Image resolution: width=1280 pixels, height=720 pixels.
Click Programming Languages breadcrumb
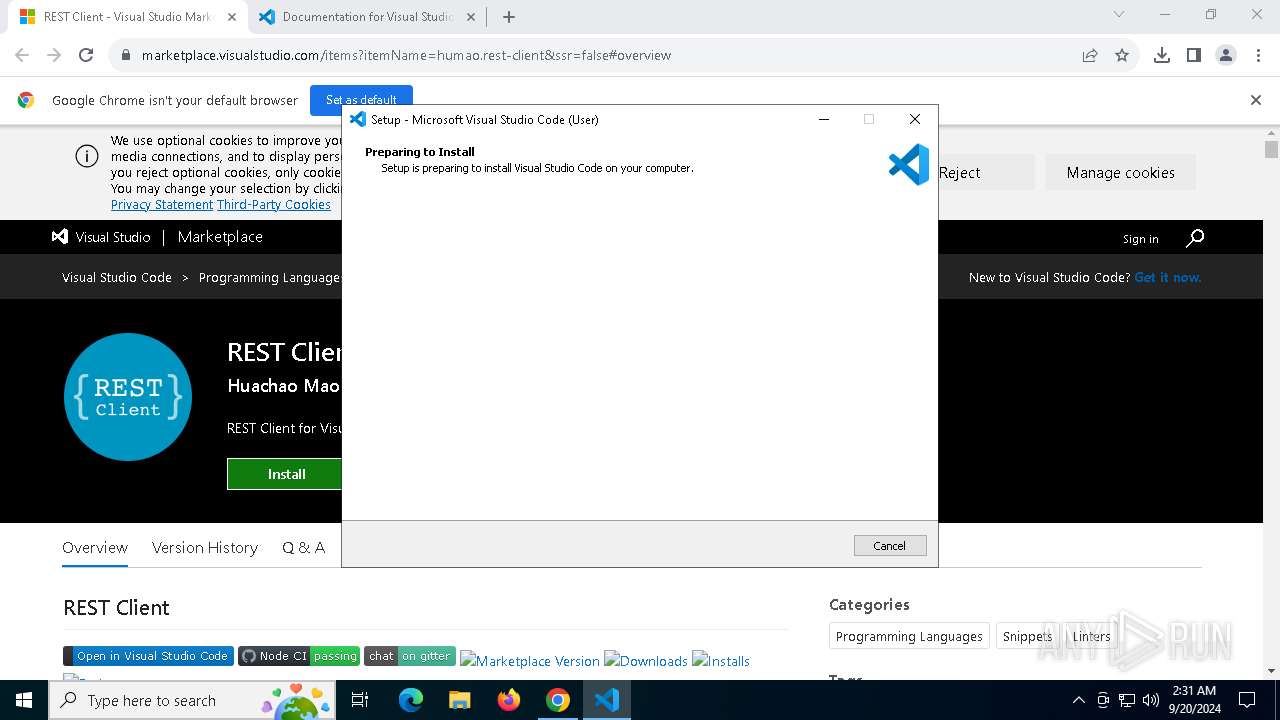click(270, 277)
